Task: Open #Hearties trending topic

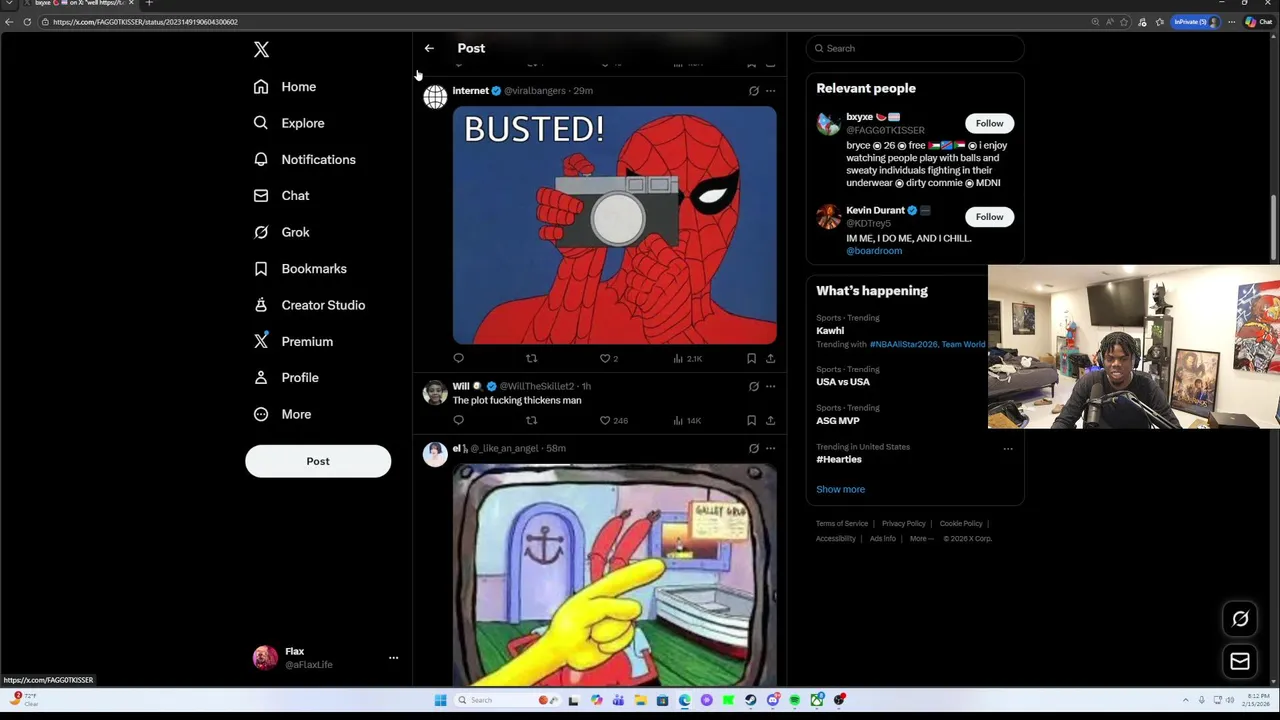Action: pyautogui.click(x=839, y=460)
